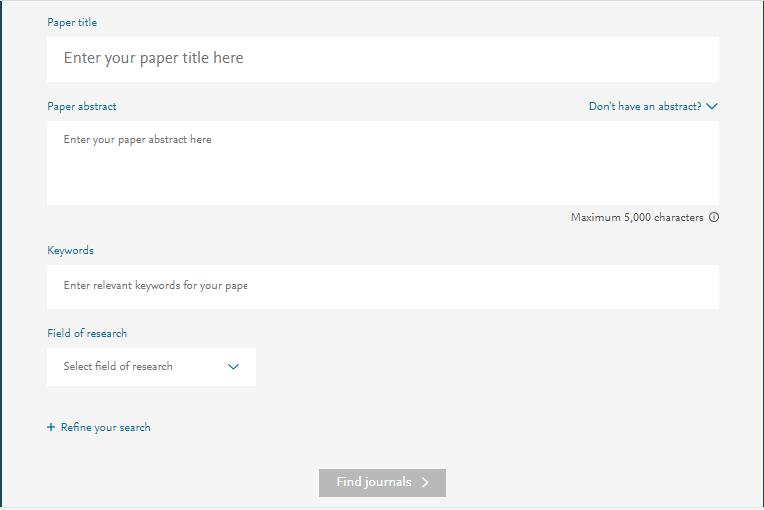The image size is (764, 510).
Task: Focus the Paper abstract text area
Action: (382, 163)
